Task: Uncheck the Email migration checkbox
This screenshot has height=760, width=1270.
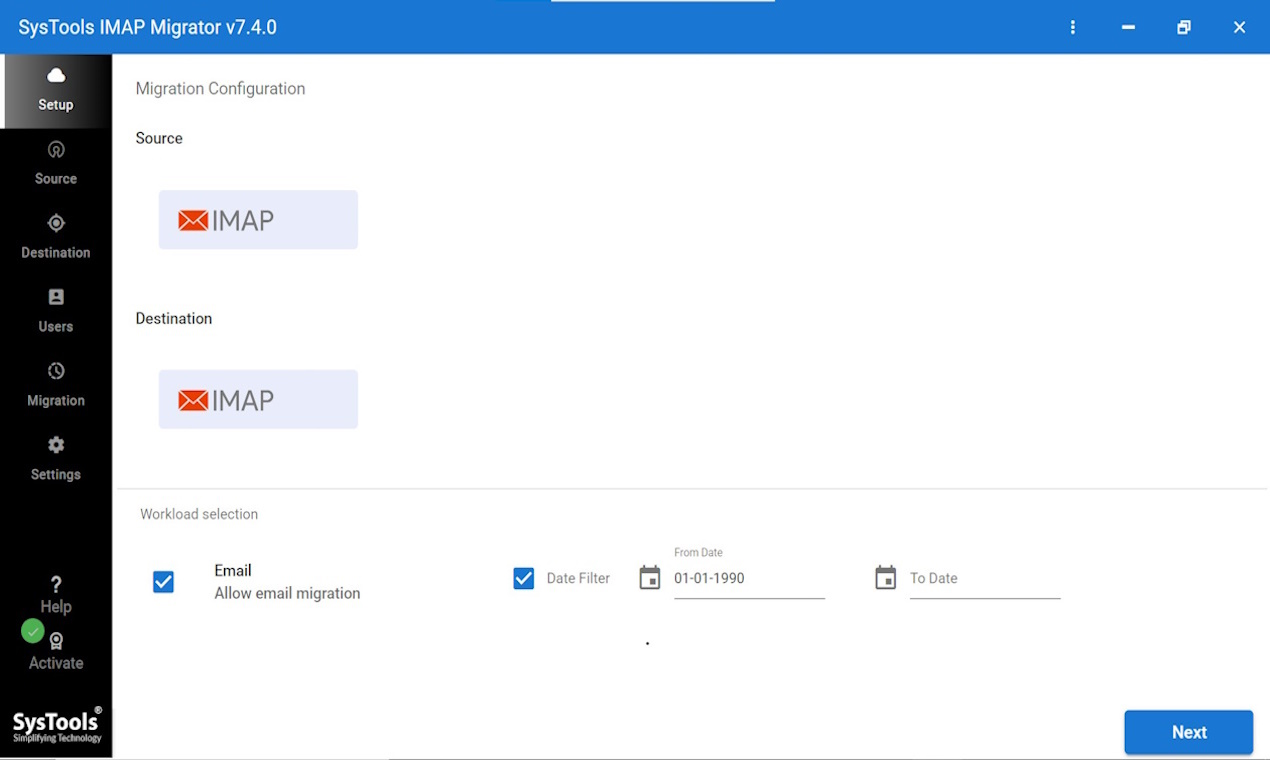Action: click(163, 581)
